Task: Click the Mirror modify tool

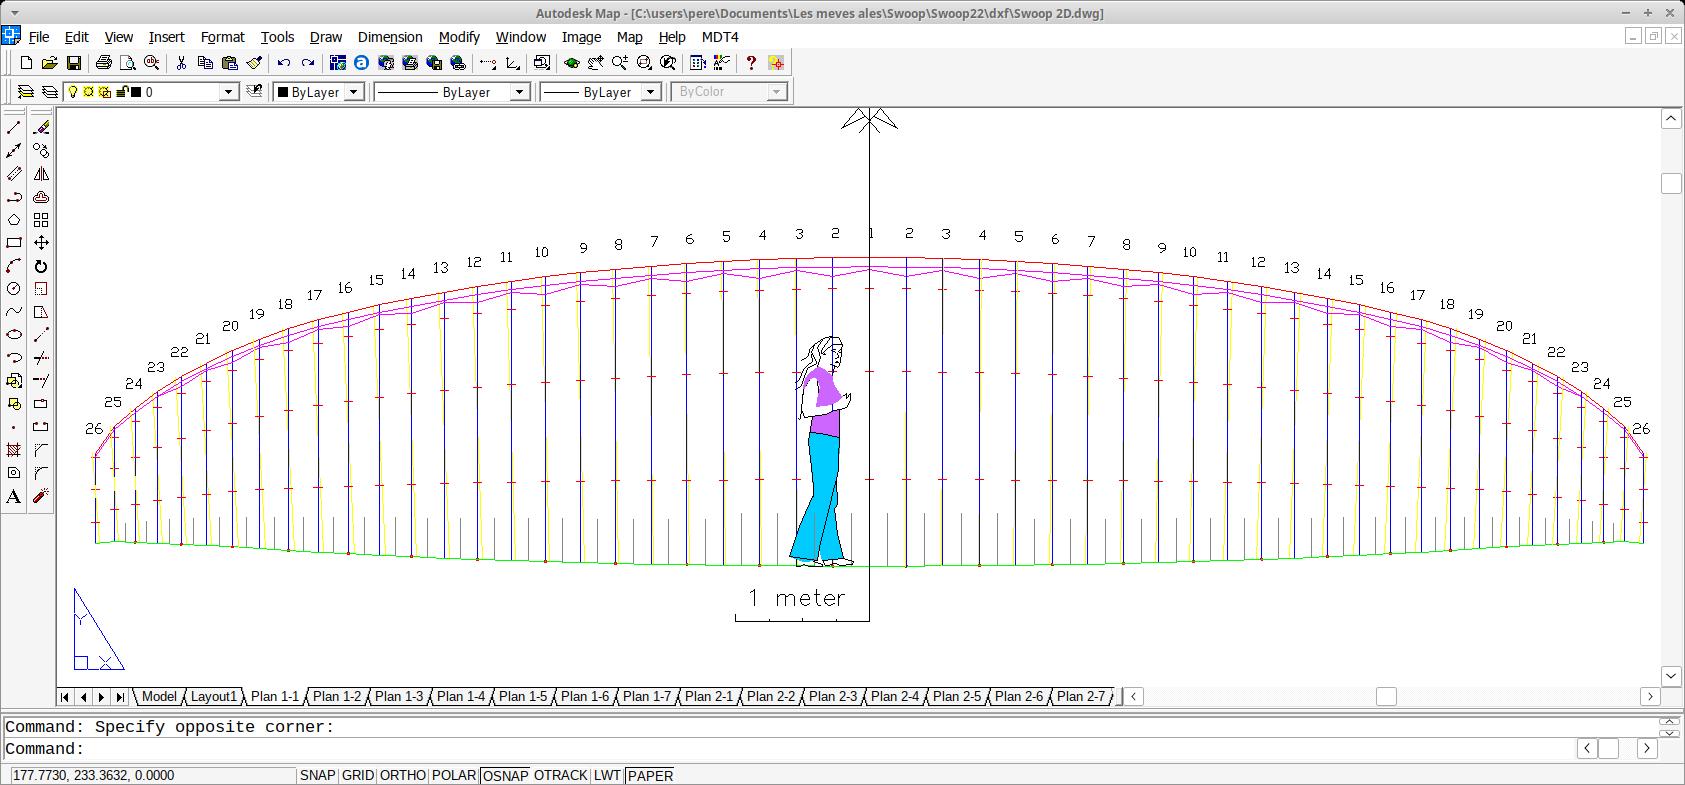Action: [41, 174]
